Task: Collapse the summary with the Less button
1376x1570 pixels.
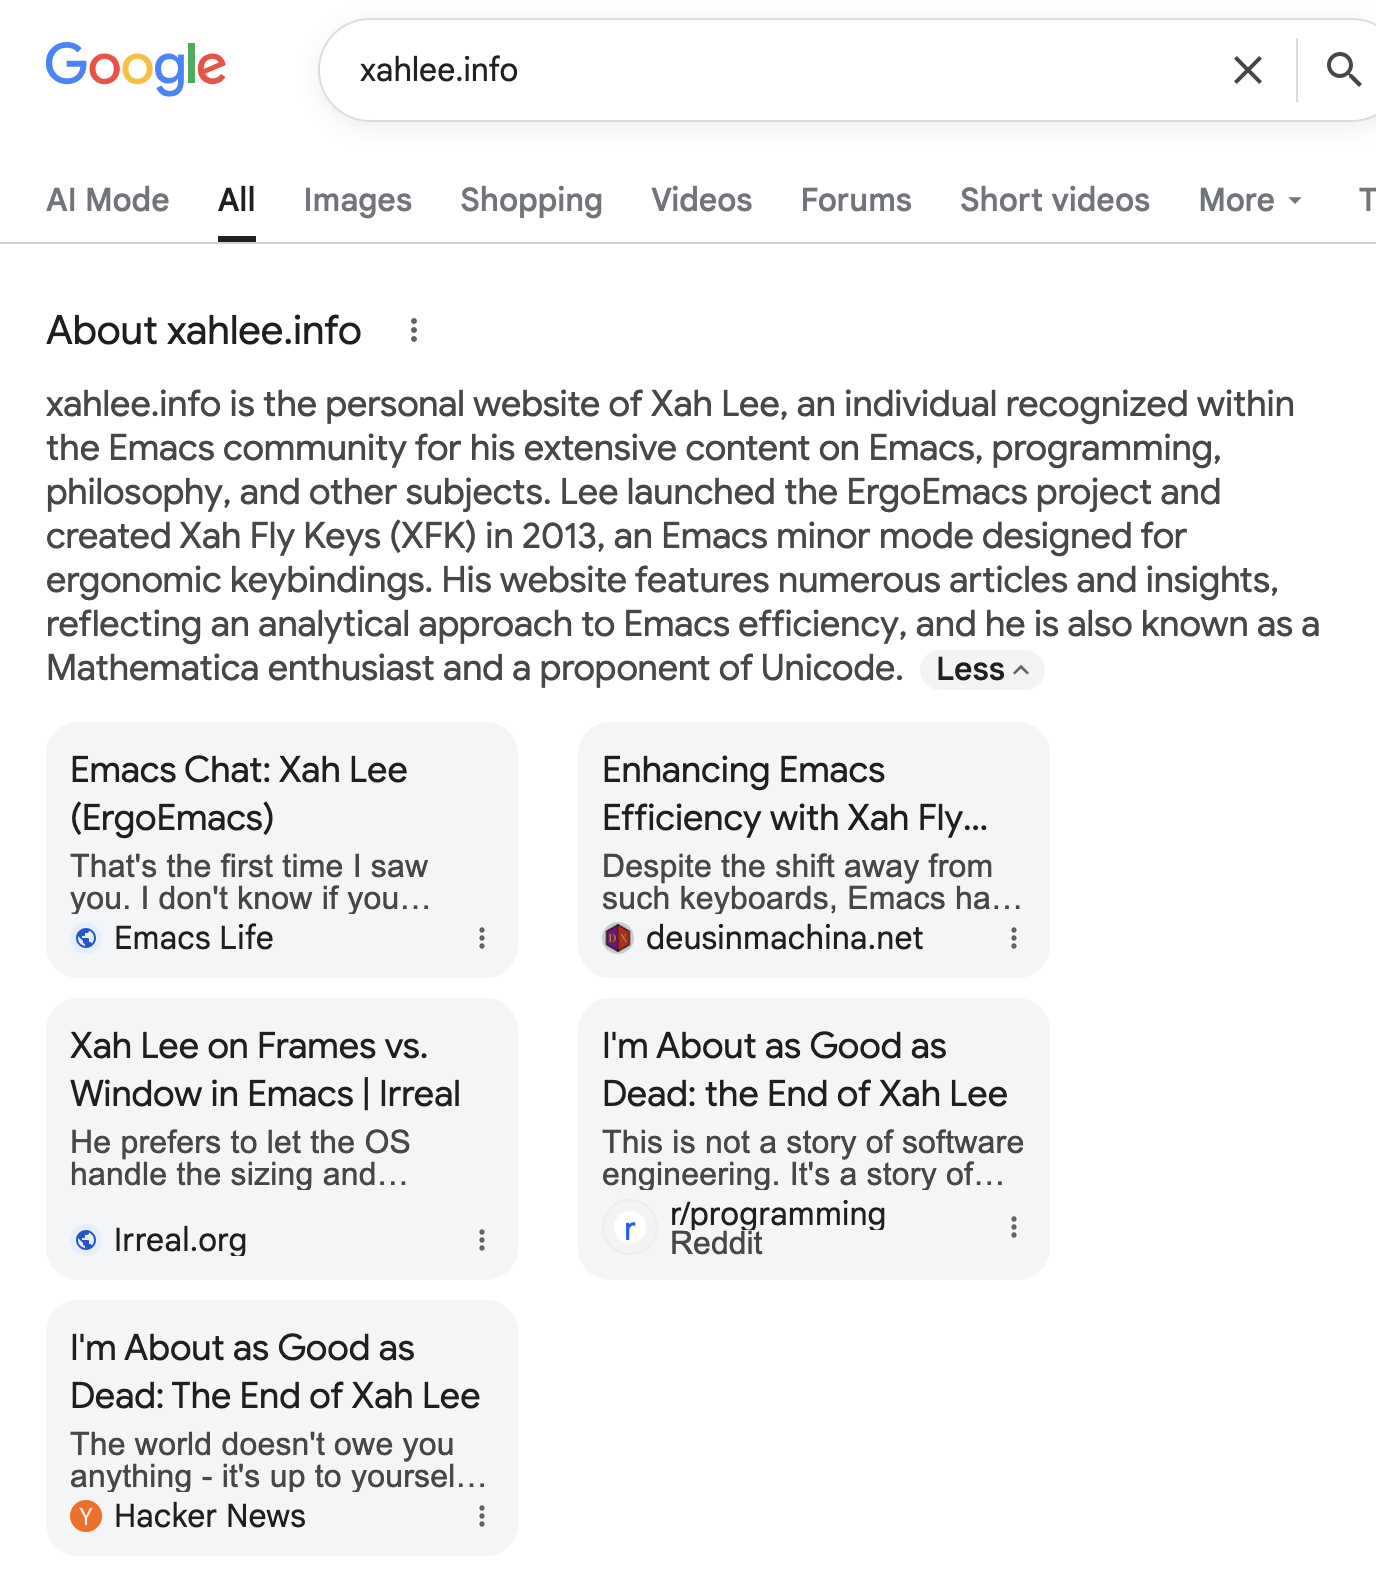Action: (x=982, y=669)
